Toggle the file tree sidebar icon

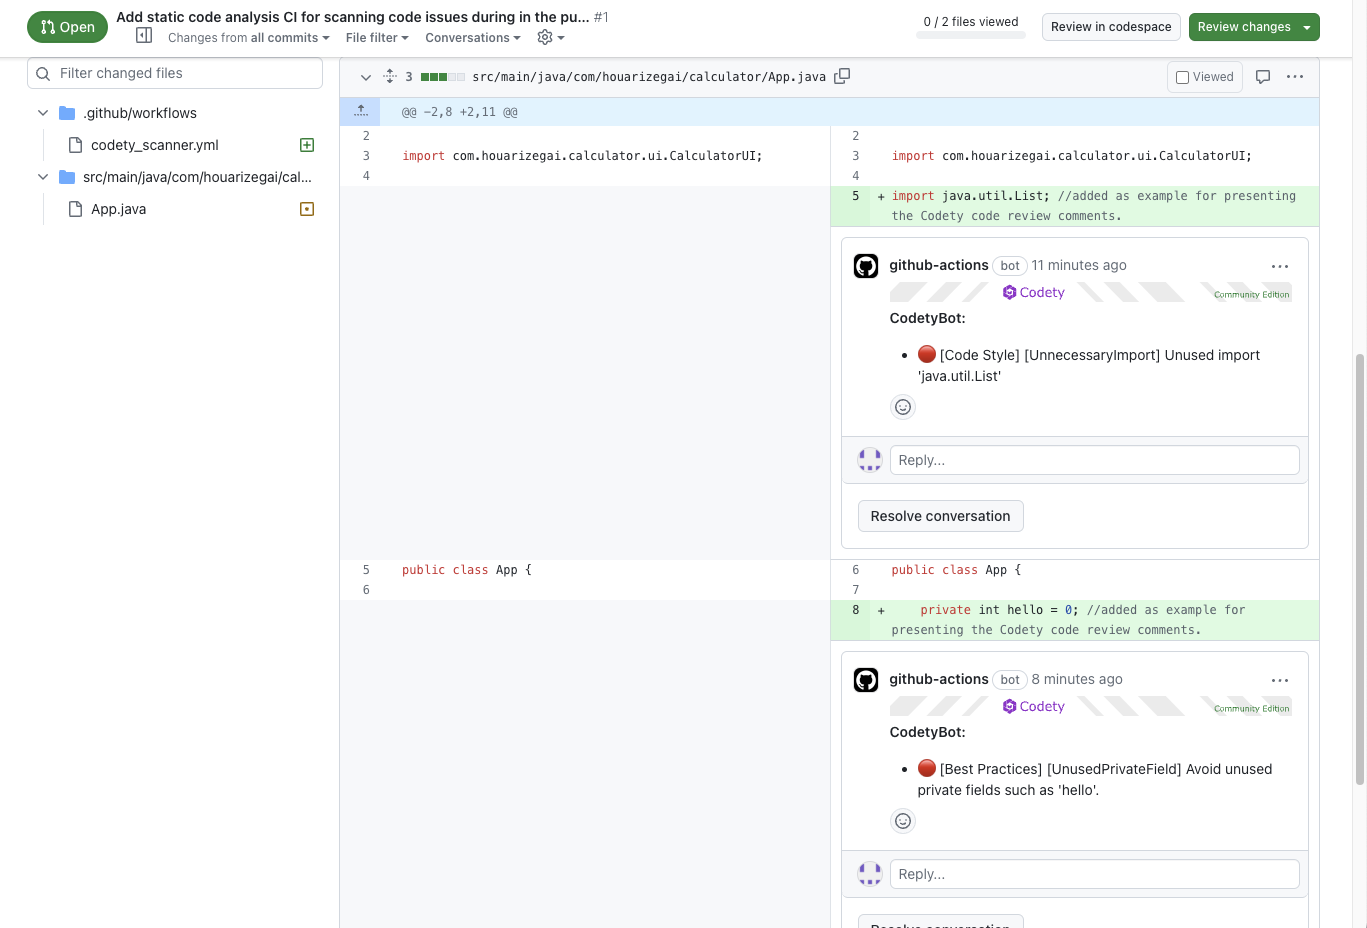144,36
